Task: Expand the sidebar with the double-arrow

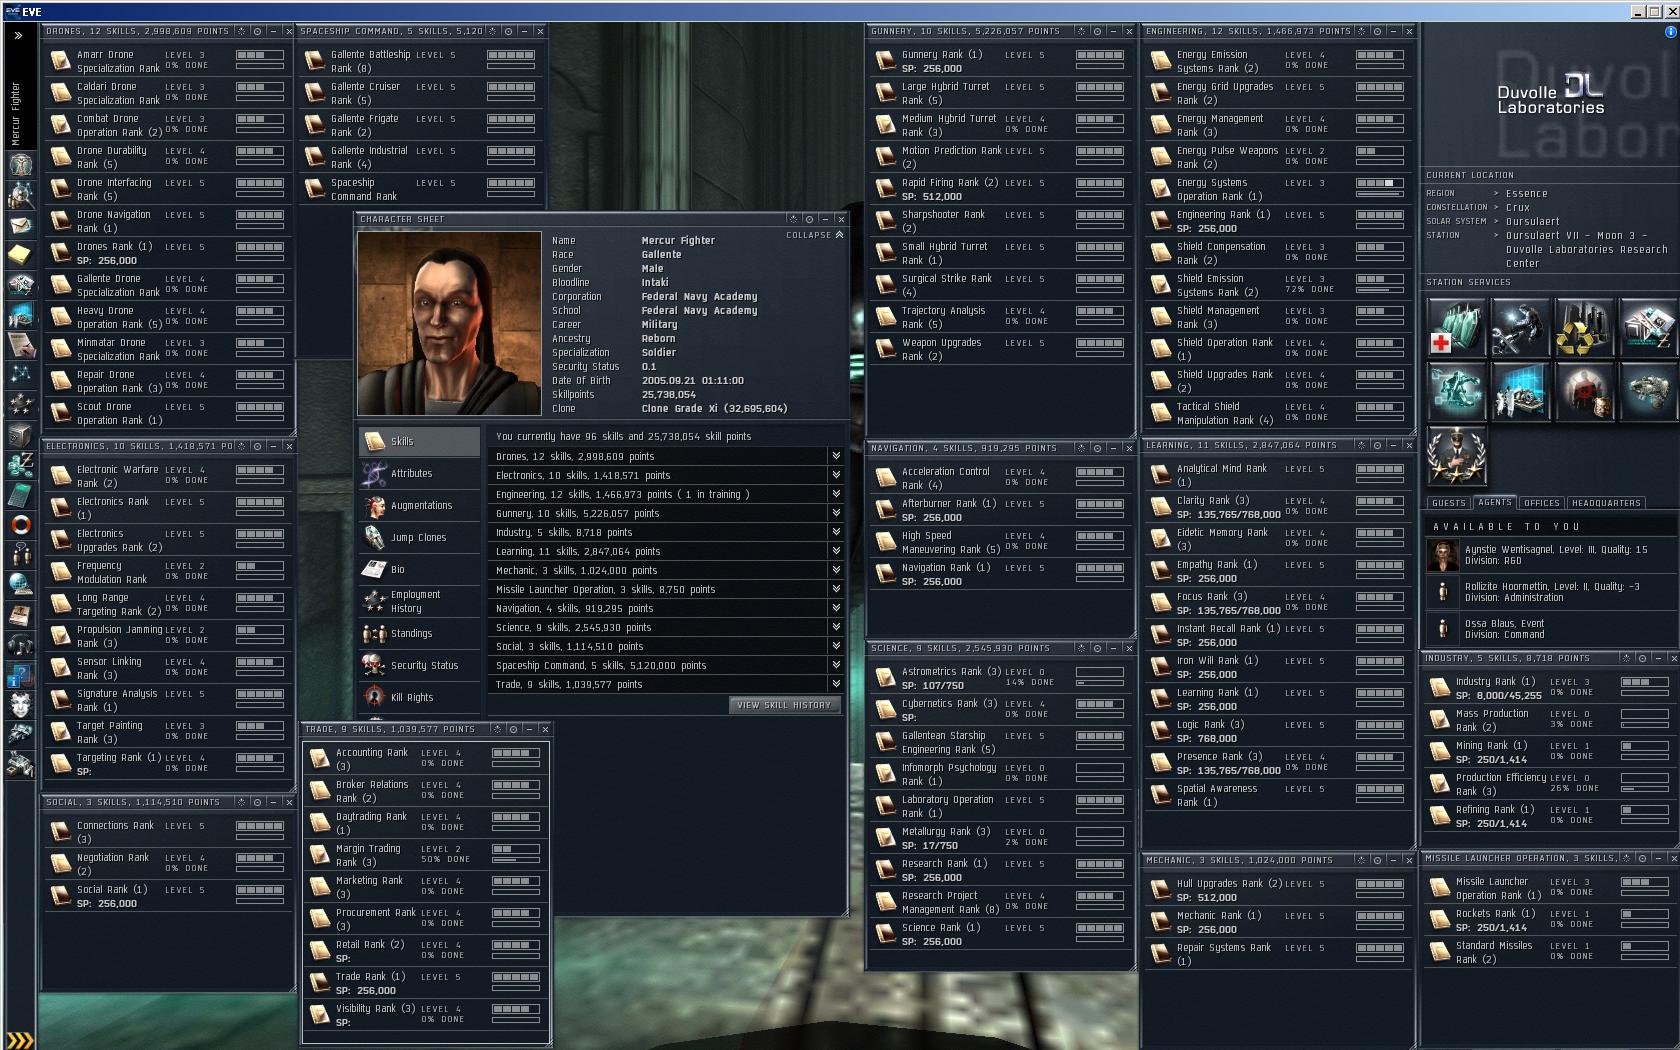Action: (x=18, y=35)
